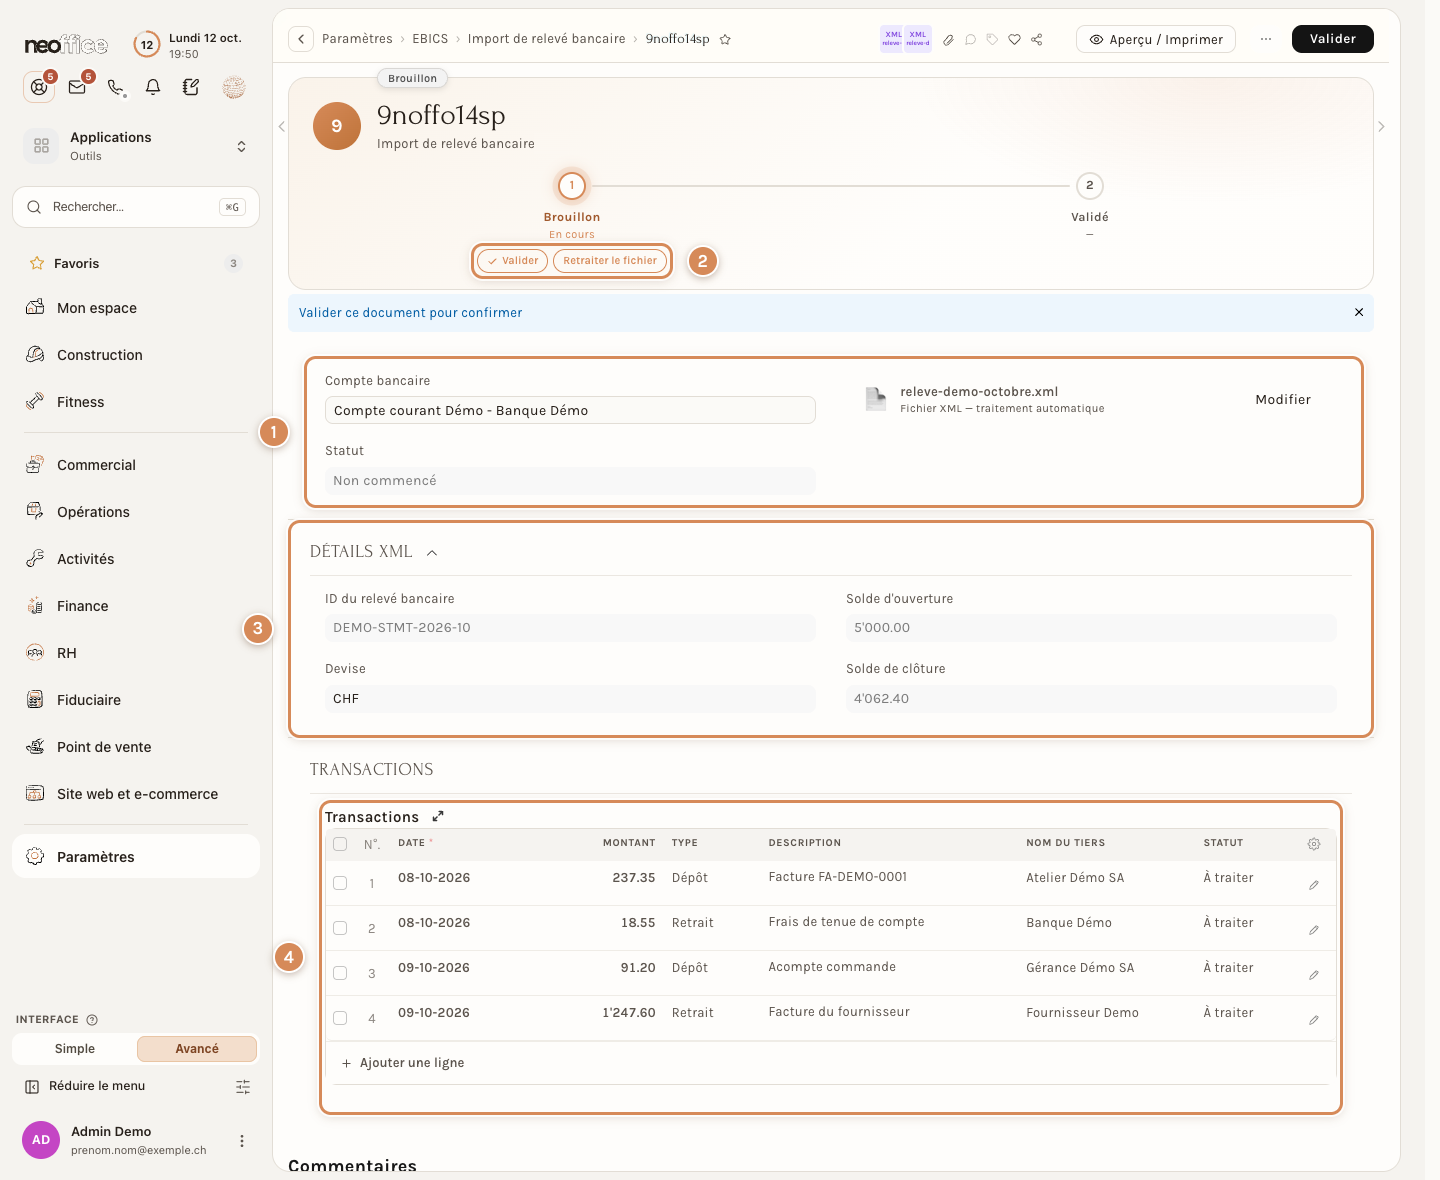Go back with the breadcrumb arrow button

[301, 39]
